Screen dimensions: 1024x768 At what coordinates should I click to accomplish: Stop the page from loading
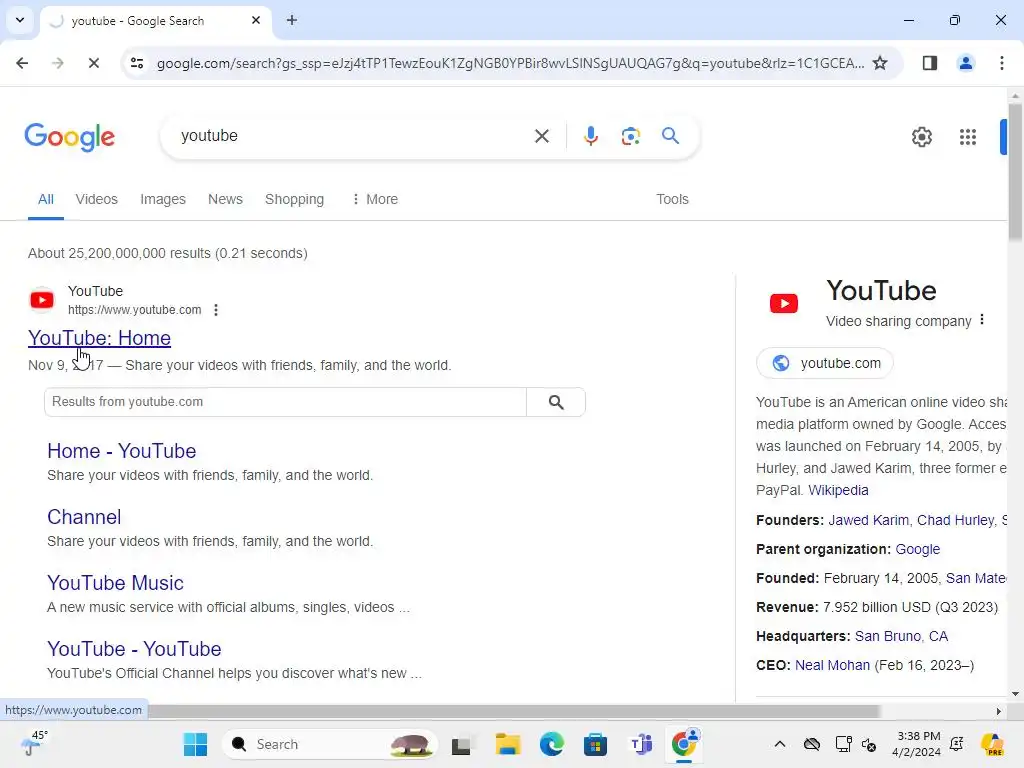(93, 63)
